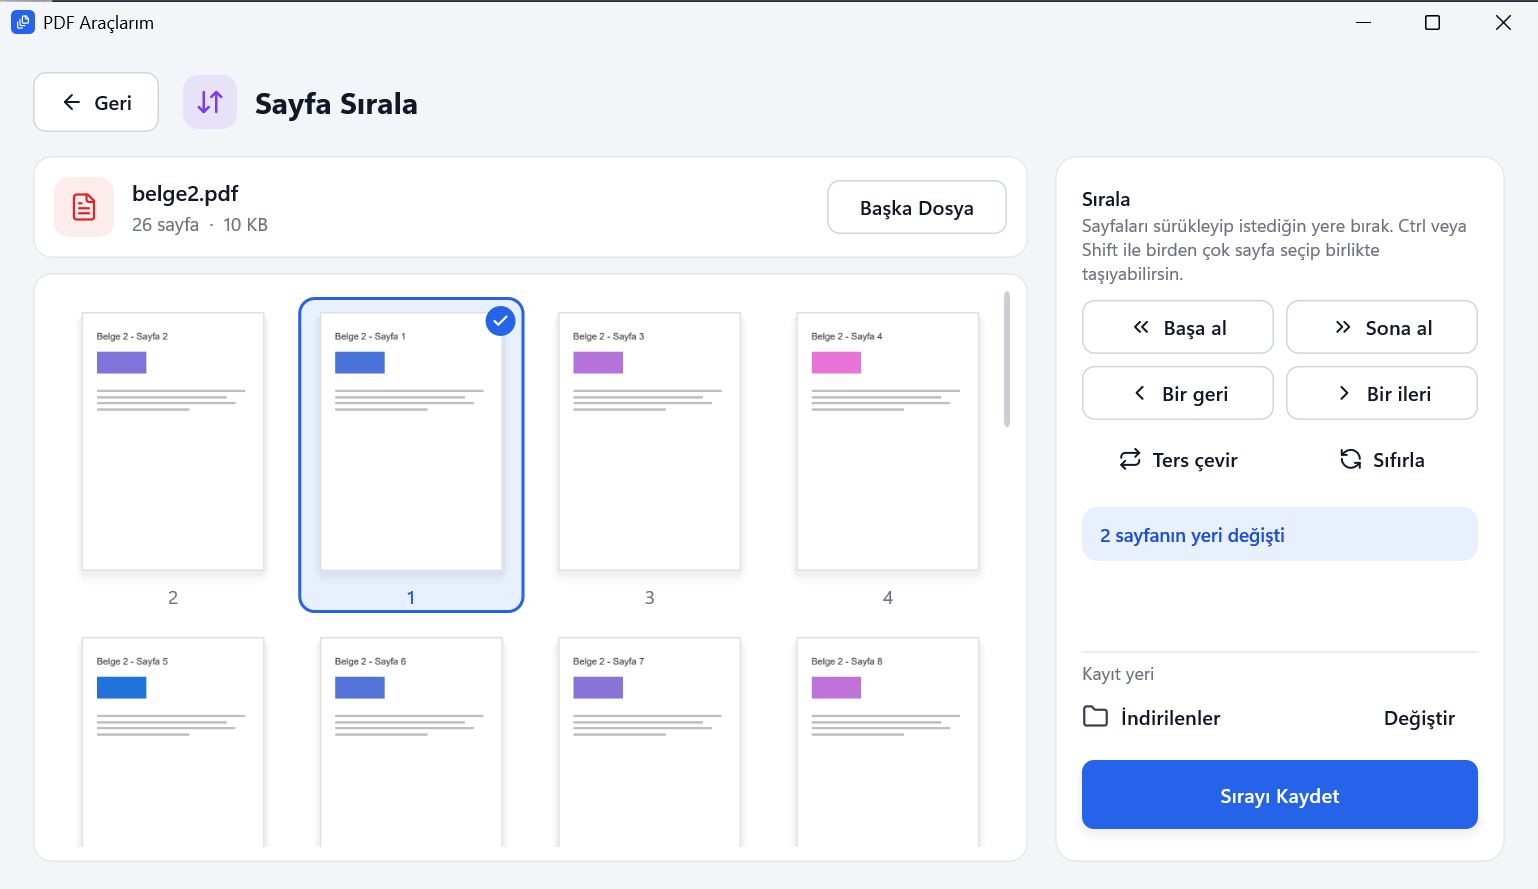Shift the page one back with Bir geri
The width and height of the screenshot is (1538, 889).
pyautogui.click(x=1178, y=393)
